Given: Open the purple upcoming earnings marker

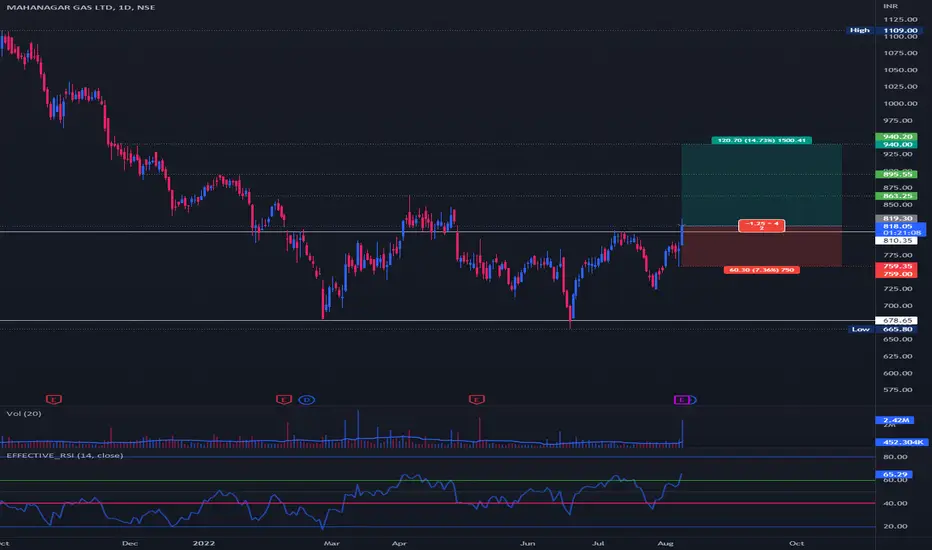Looking at the screenshot, I should pos(681,400).
